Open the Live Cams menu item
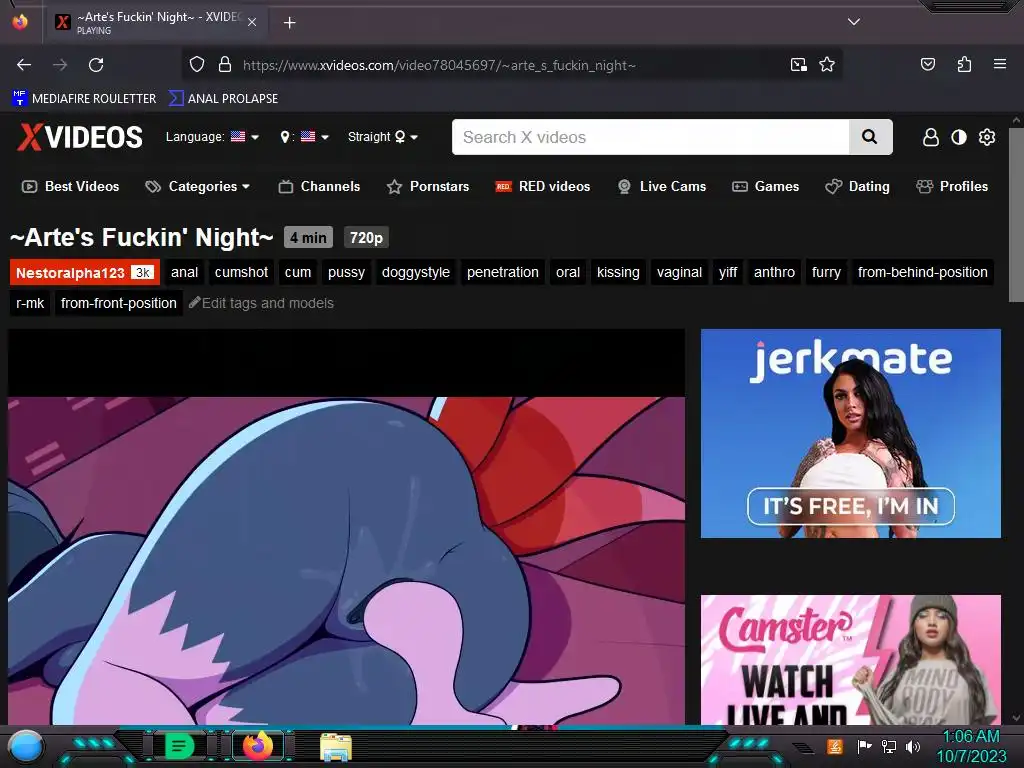The height and width of the screenshot is (768, 1024). (x=662, y=186)
